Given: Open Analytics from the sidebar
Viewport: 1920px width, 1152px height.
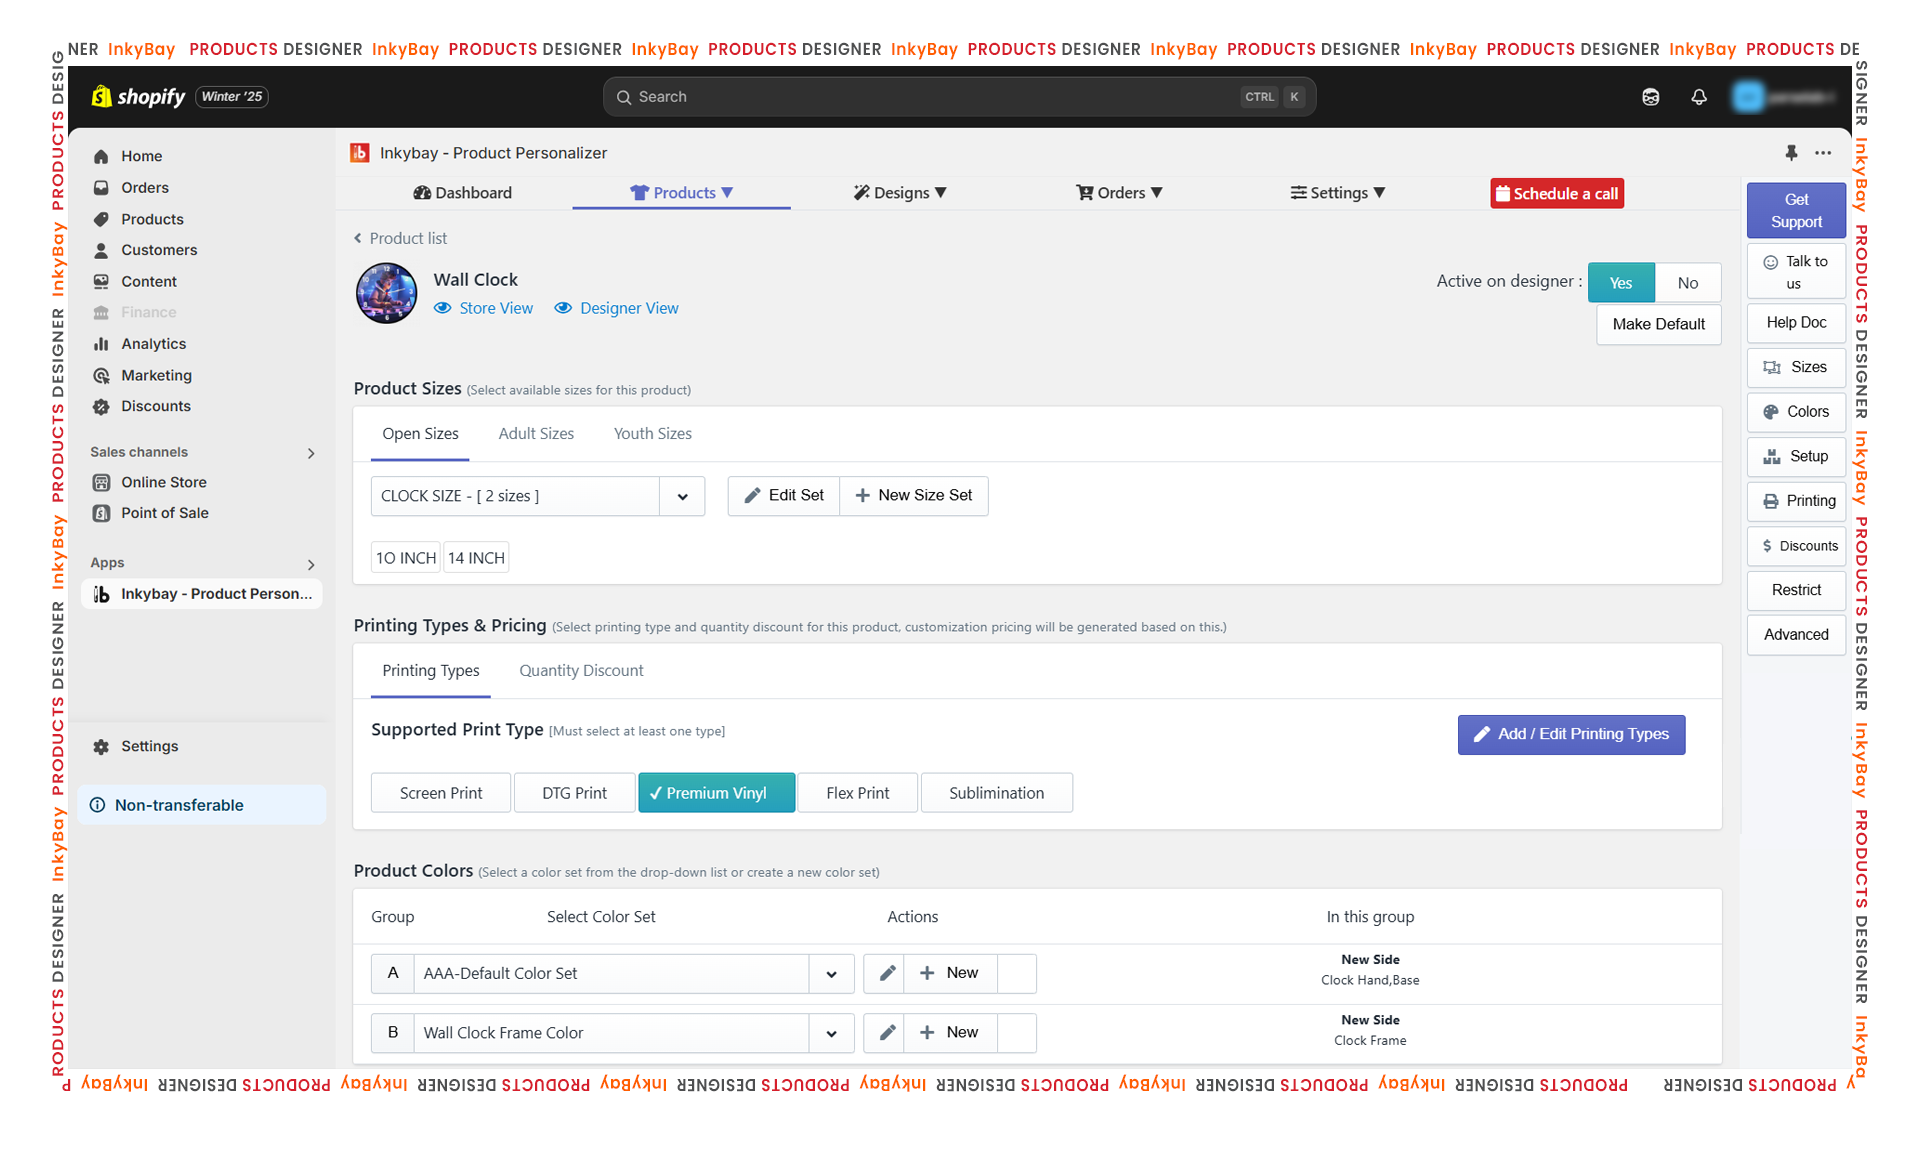Looking at the screenshot, I should point(153,344).
